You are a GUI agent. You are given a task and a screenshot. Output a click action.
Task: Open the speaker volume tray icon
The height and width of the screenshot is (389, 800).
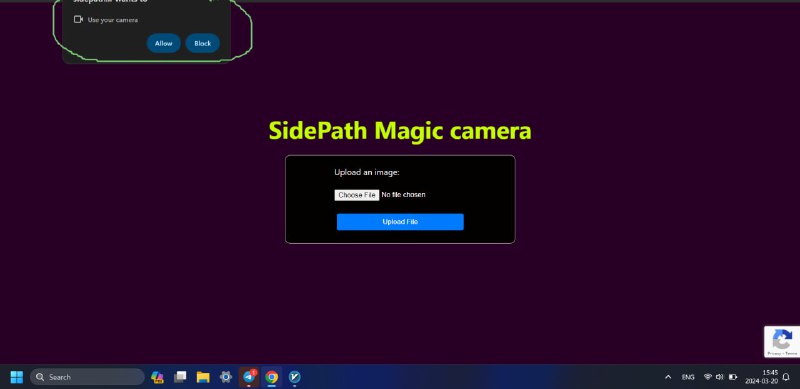pos(720,377)
